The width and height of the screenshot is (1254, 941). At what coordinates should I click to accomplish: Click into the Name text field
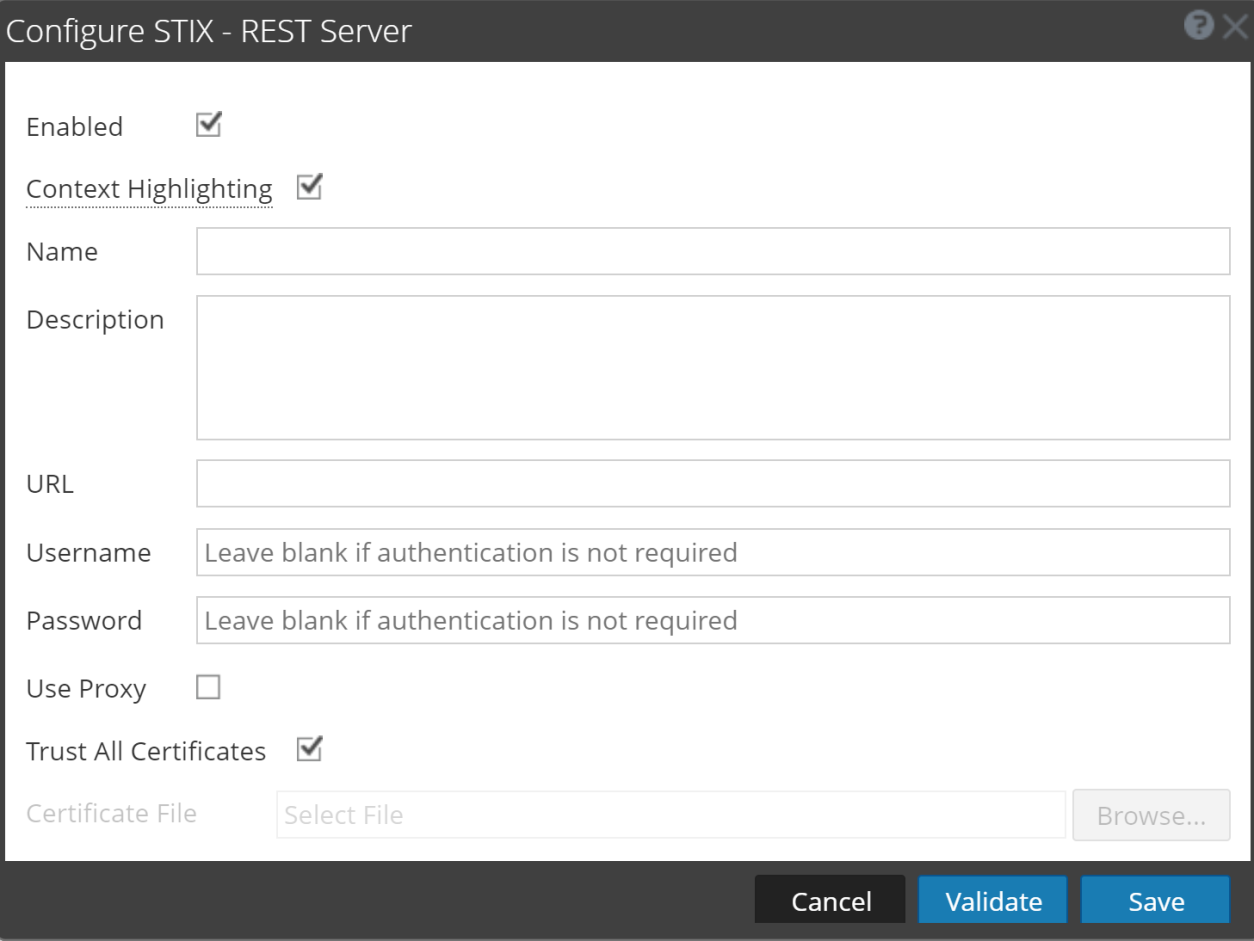[x=712, y=251]
